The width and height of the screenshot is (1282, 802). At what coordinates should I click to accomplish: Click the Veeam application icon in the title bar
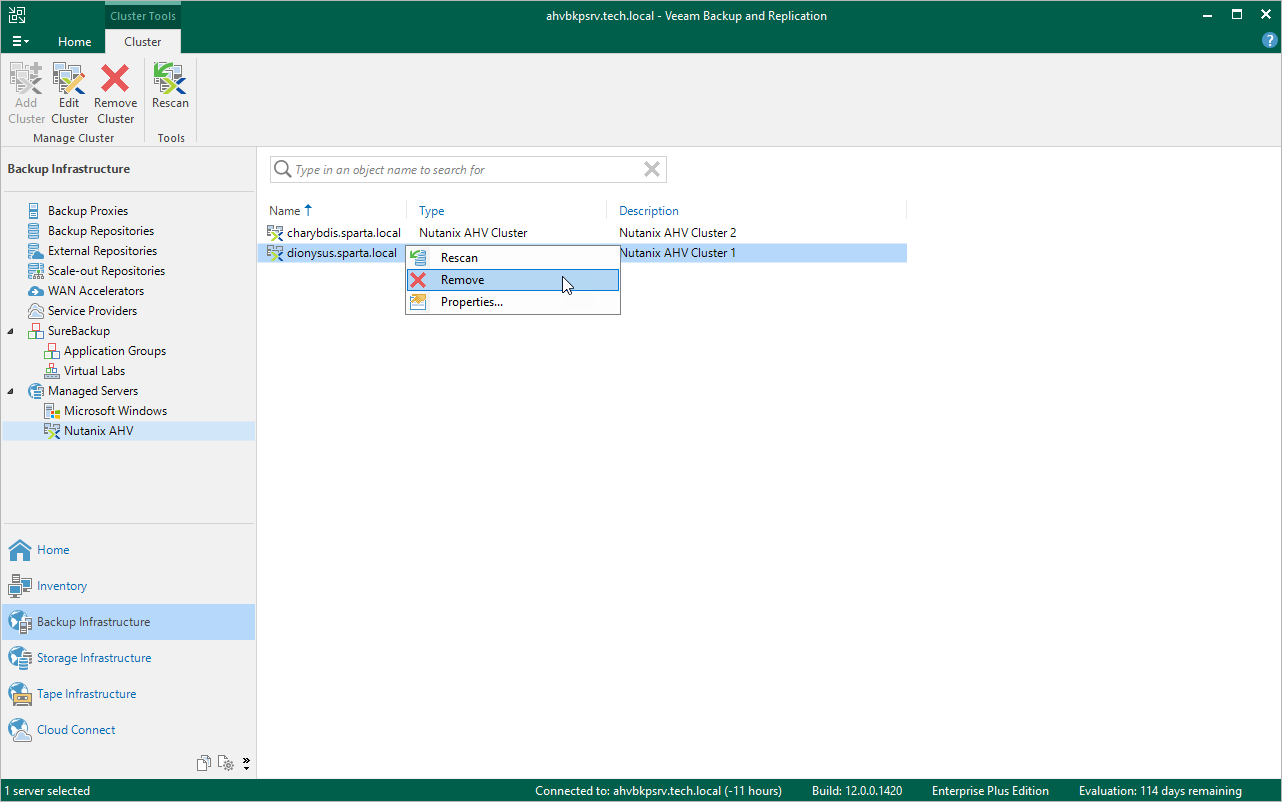click(x=18, y=15)
